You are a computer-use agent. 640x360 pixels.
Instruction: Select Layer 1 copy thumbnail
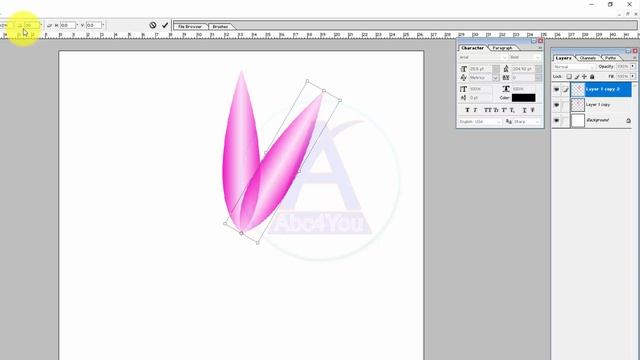[x=578, y=105]
